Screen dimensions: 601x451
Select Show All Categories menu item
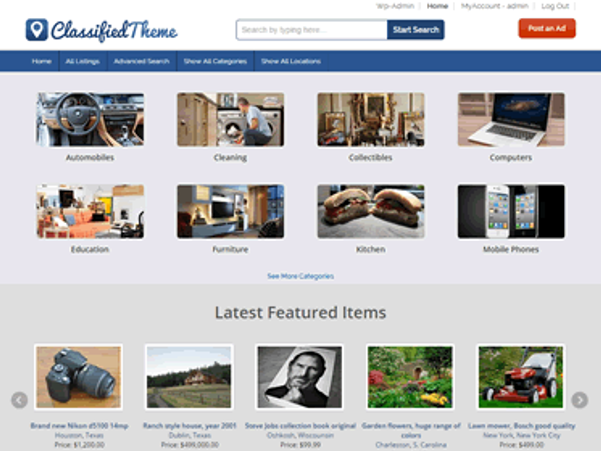pyautogui.click(x=215, y=61)
